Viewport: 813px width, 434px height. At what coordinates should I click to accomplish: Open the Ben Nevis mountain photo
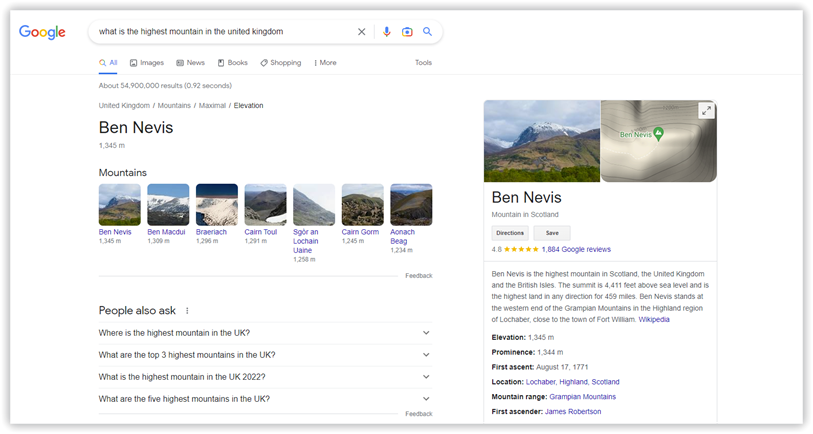542,141
